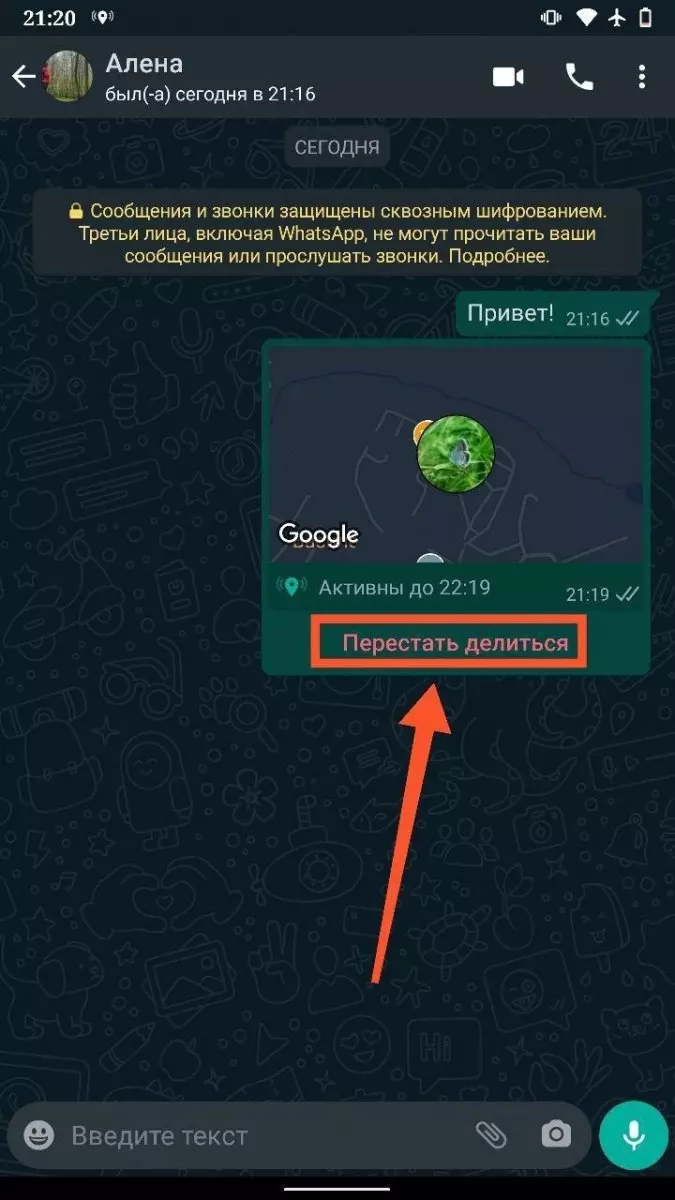Tap the back arrow to leave chat
675x1200 pixels.
(23, 77)
